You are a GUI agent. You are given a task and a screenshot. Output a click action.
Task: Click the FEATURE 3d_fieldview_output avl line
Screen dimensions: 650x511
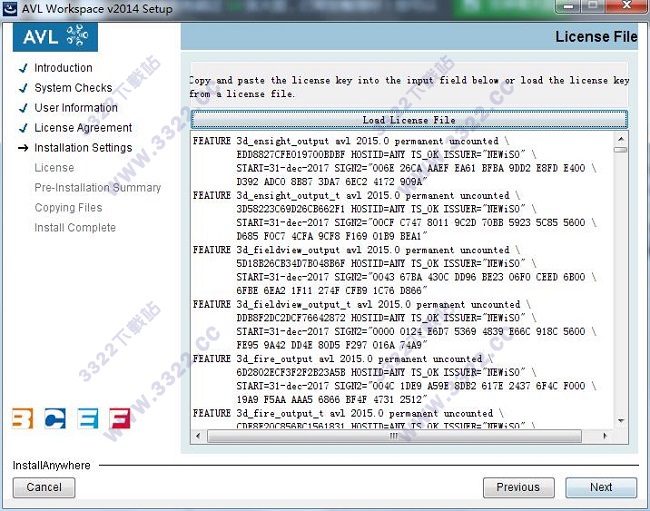pyautogui.click(x=357, y=250)
